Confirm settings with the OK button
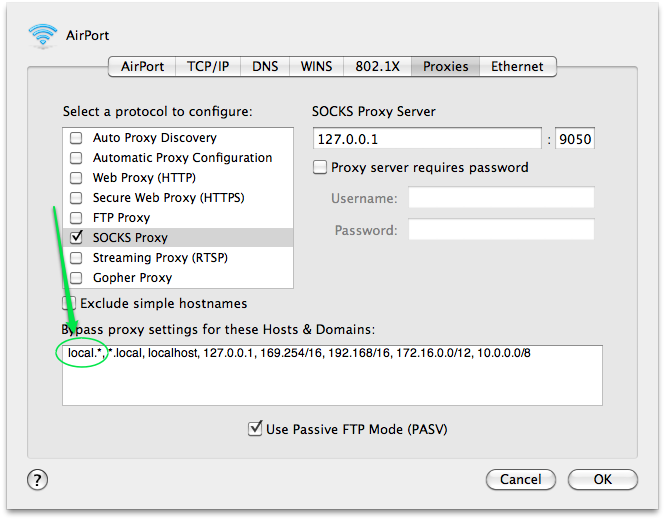The height and width of the screenshot is (520, 665). coord(603,480)
